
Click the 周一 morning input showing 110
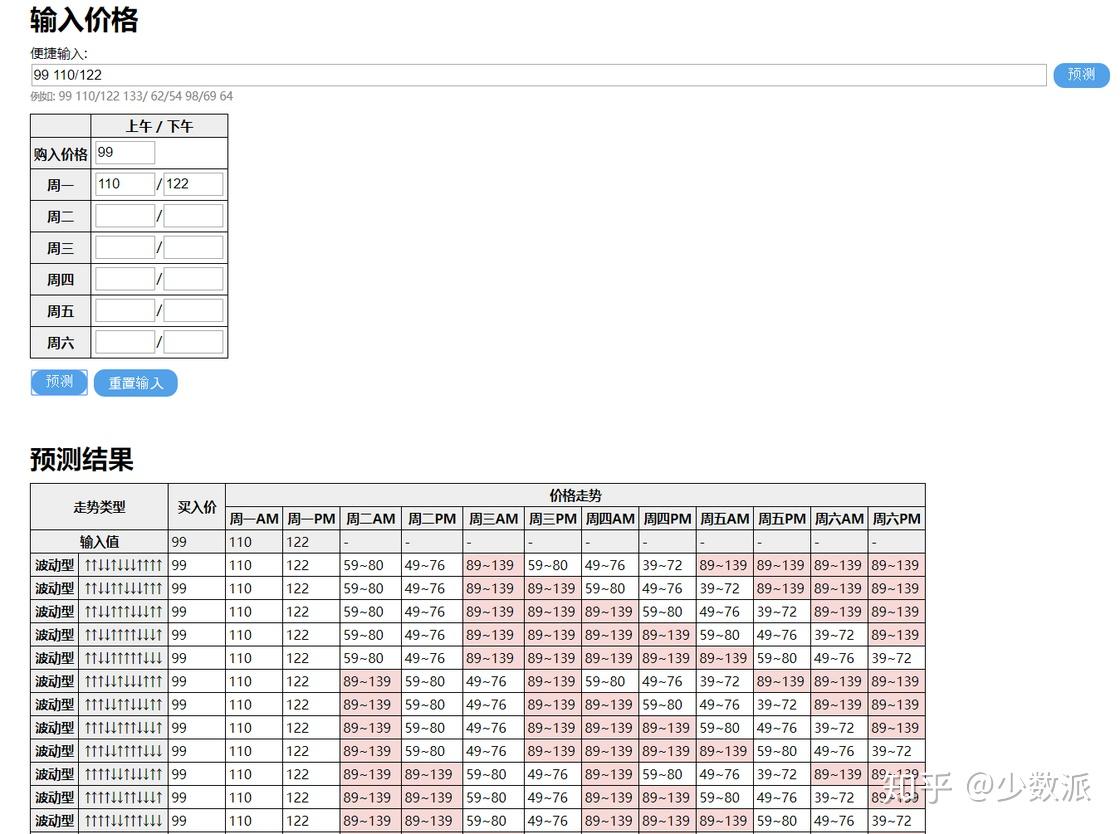point(125,184)
